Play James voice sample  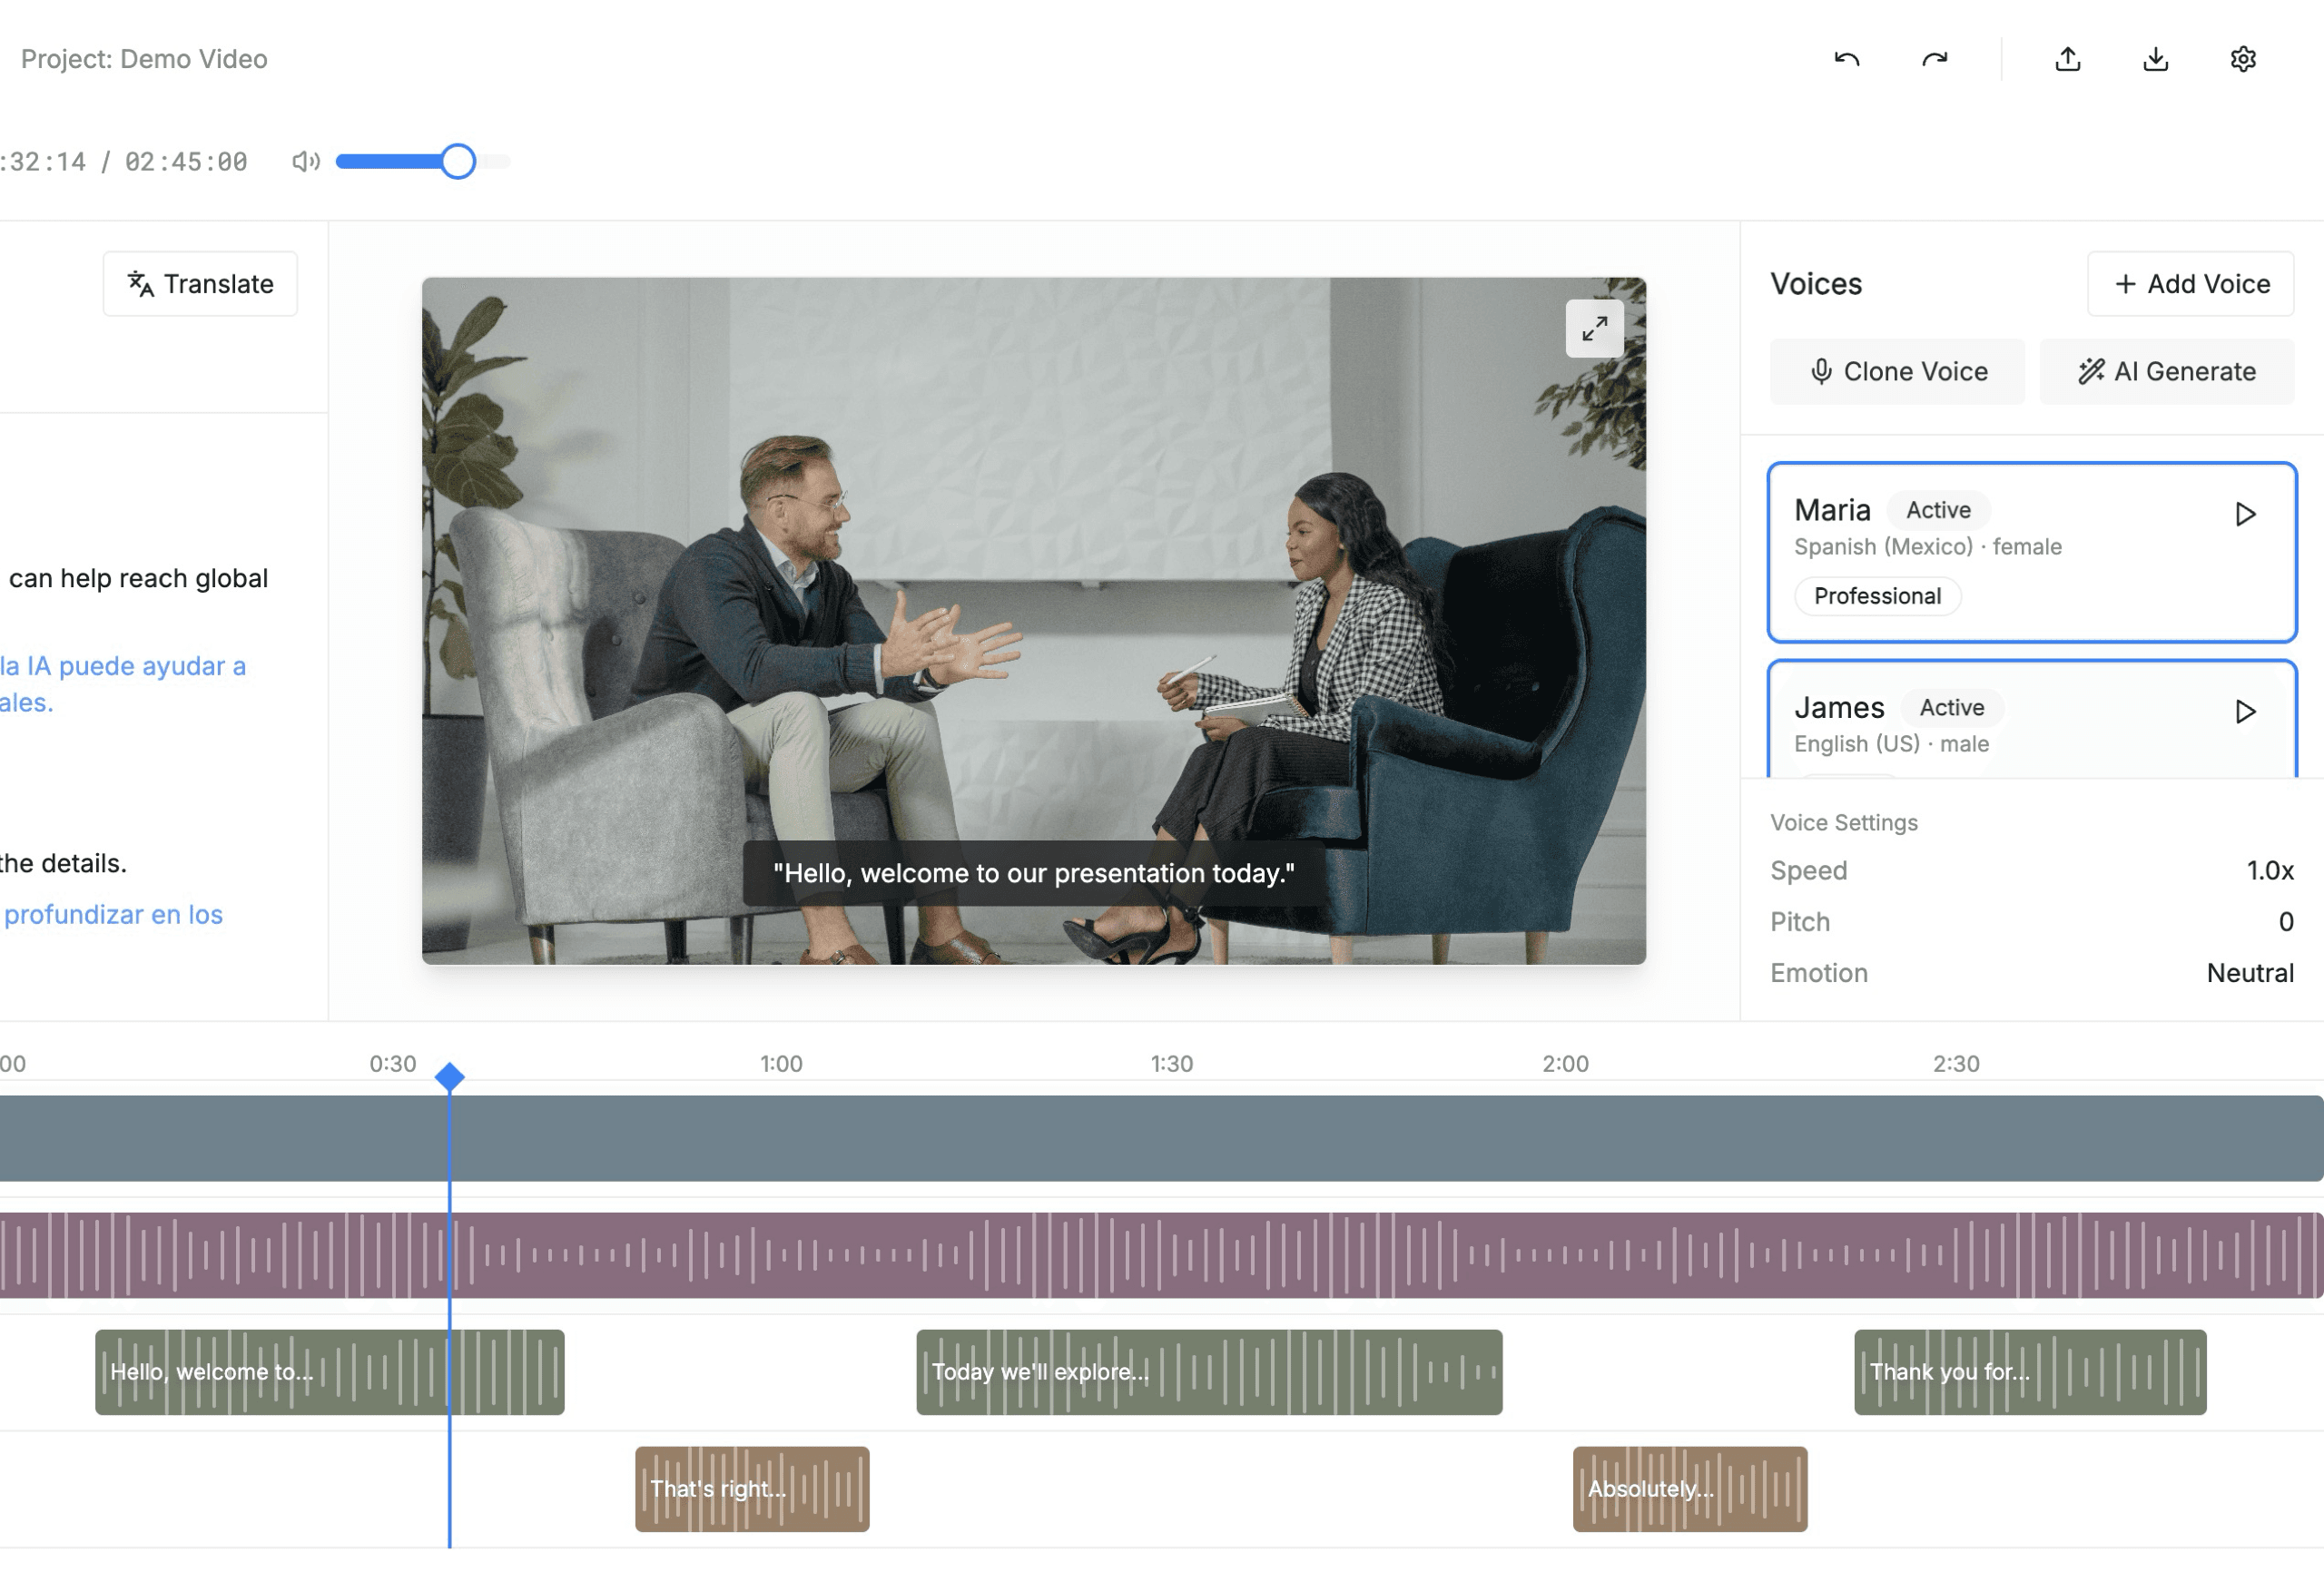[x=2244, y=711]
